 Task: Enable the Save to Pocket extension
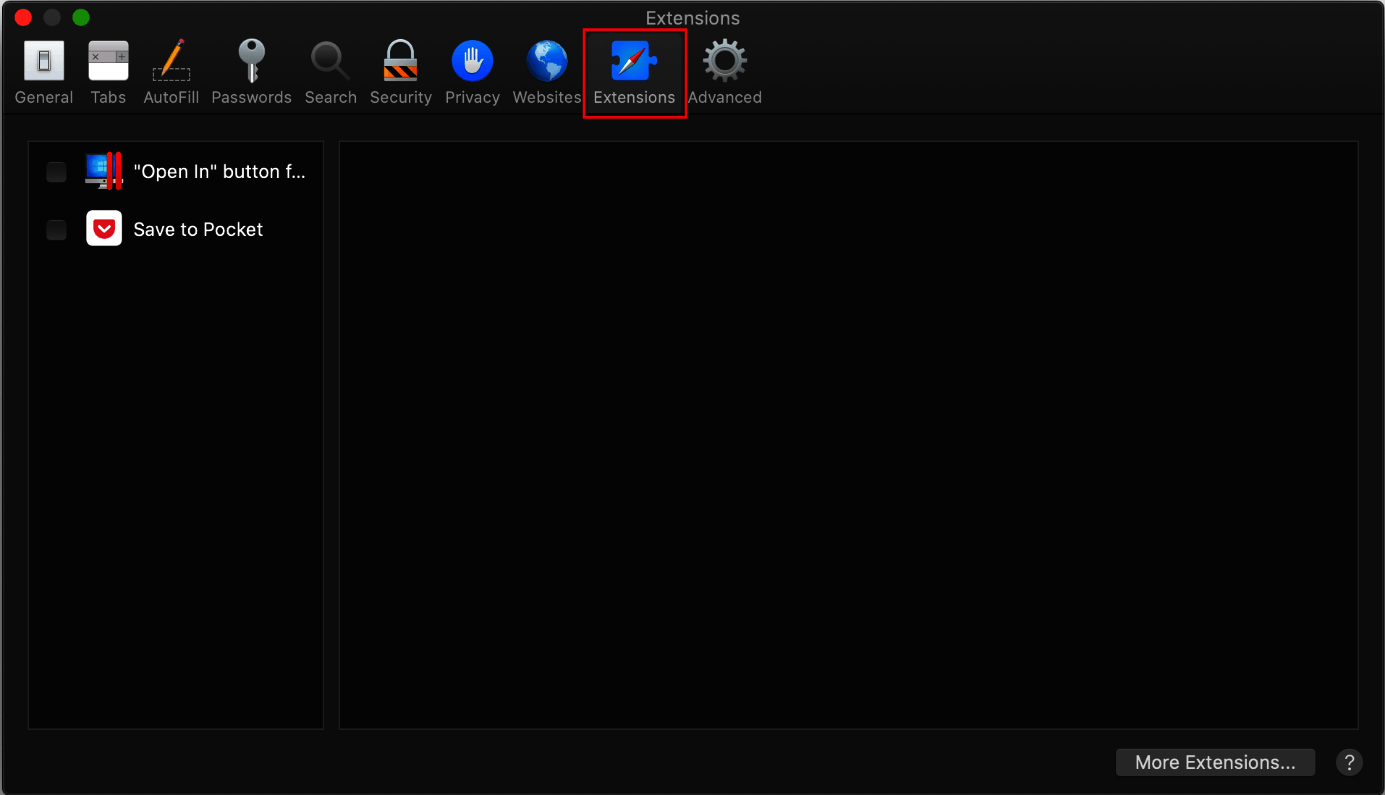(x=55, y=229)
